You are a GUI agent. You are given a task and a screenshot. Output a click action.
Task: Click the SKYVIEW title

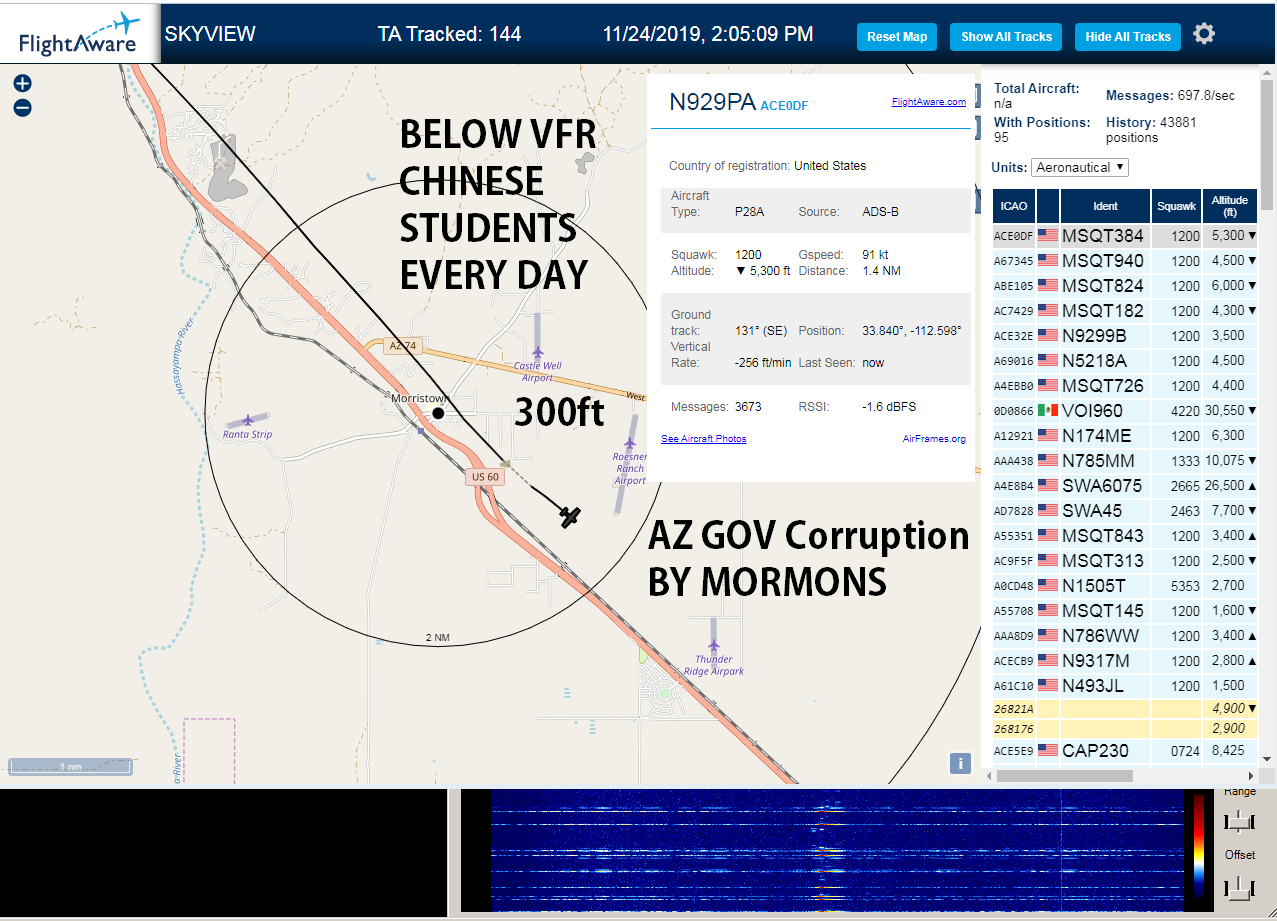tap(210, 34)
